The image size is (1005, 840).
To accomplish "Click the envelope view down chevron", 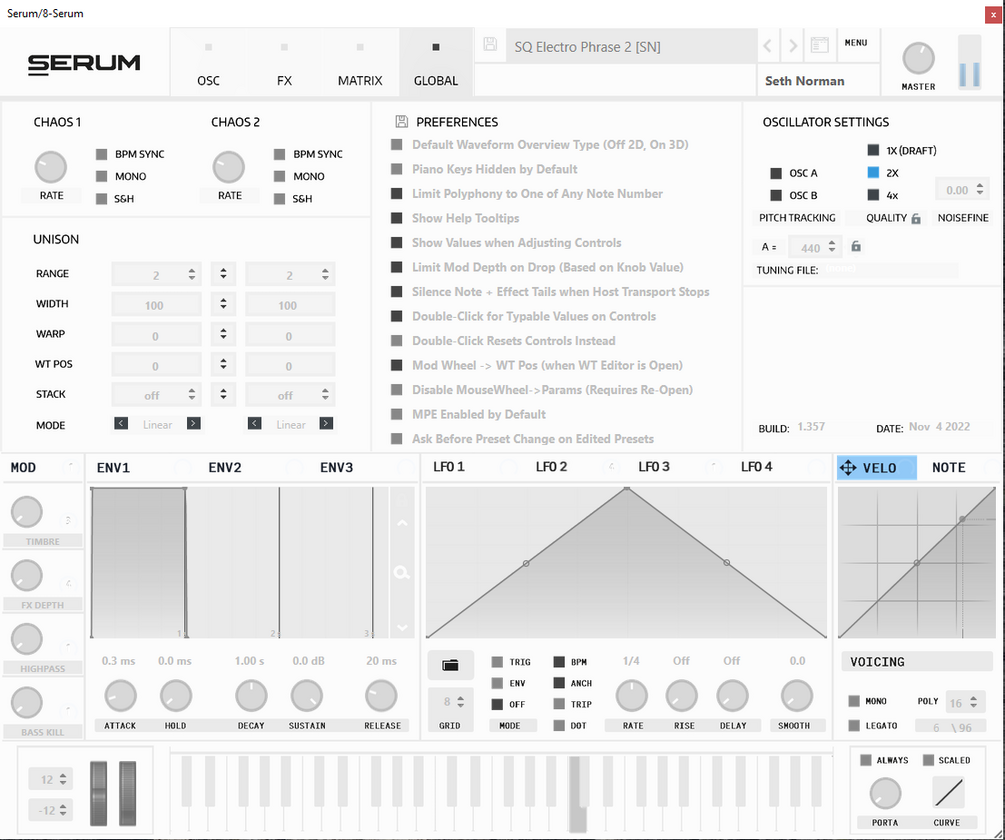I will (402, 627).
